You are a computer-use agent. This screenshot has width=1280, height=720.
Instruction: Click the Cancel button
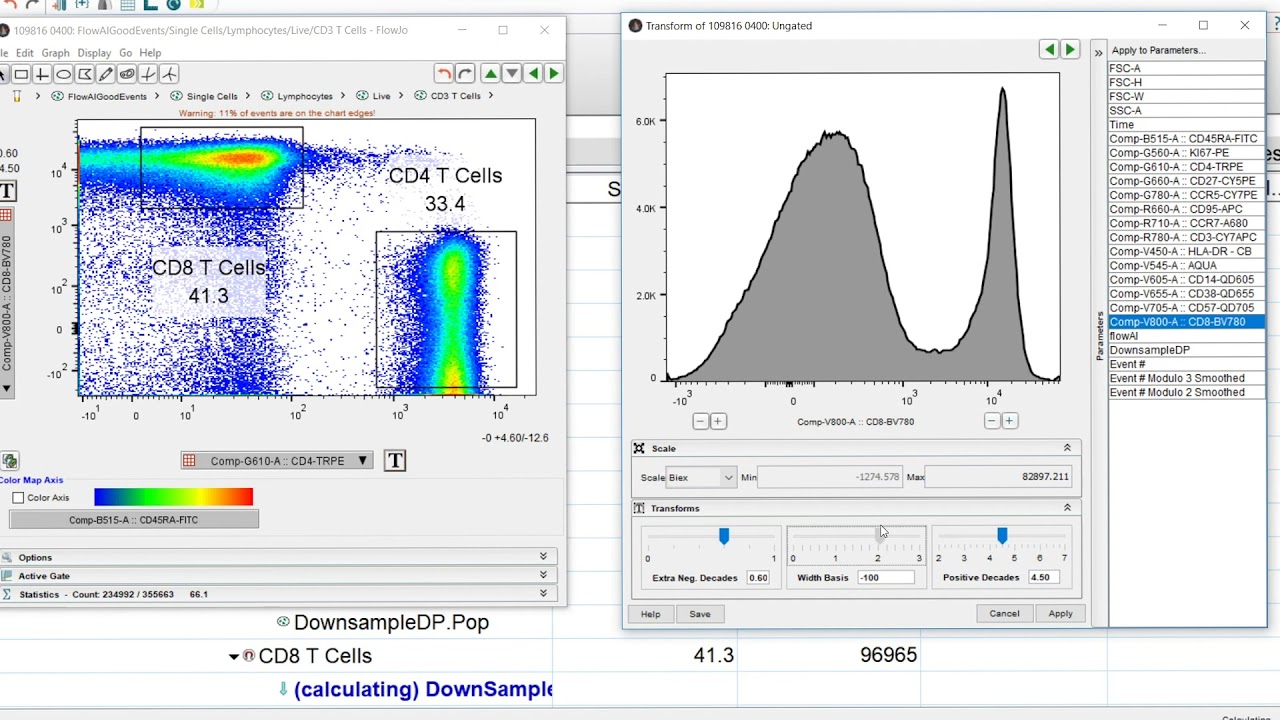tap(1004, 614)
